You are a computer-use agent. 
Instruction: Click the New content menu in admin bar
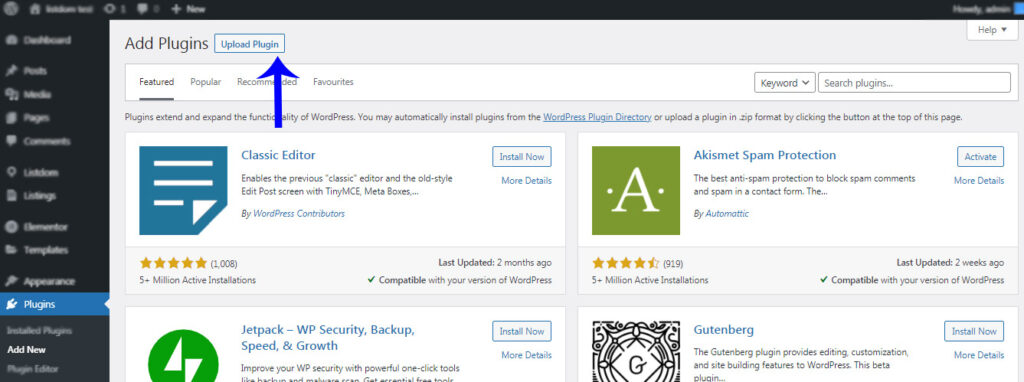(188, 9)
